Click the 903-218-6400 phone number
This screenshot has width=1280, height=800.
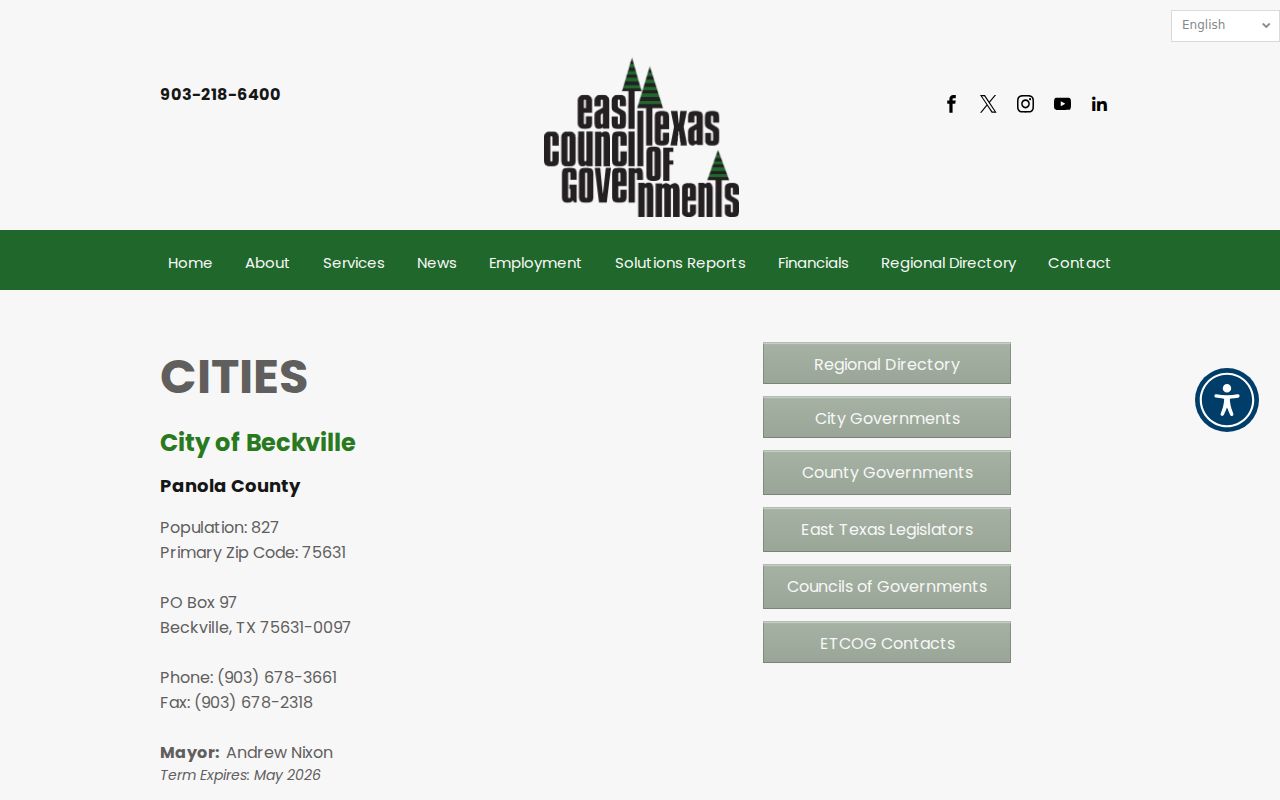pos(220,94)
